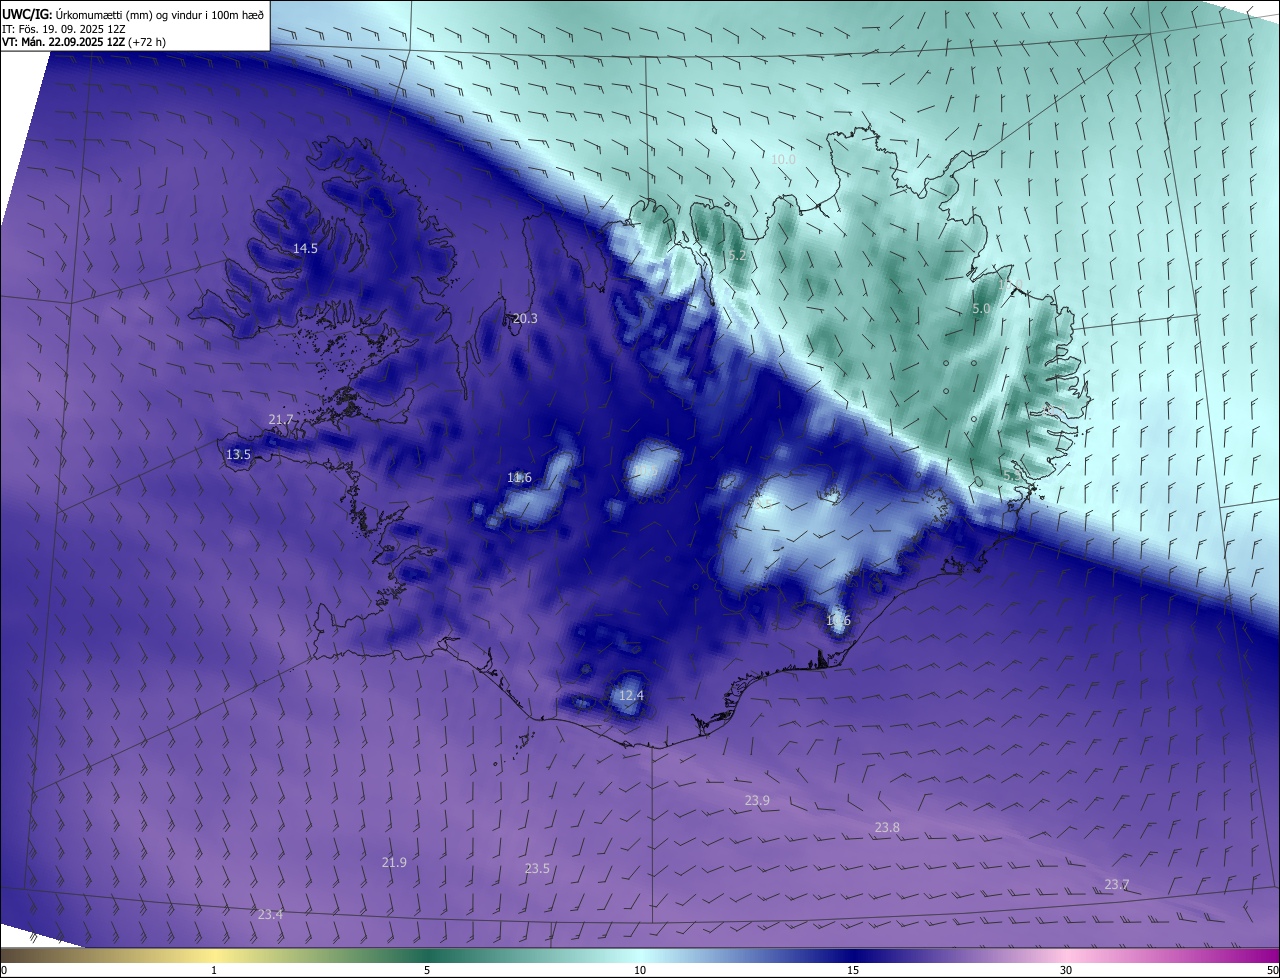
Task: Click the 'VT: Mán. 22.09.2025 12Z (+72 h)' line
Action: click(84, 42)
